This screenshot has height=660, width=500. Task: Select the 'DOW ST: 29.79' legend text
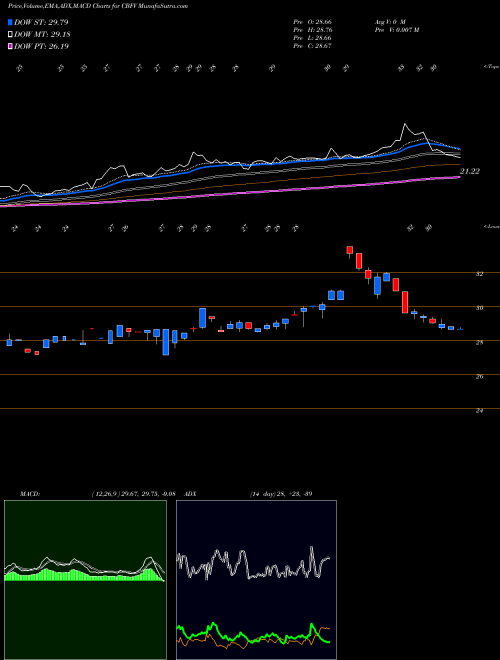41,22
